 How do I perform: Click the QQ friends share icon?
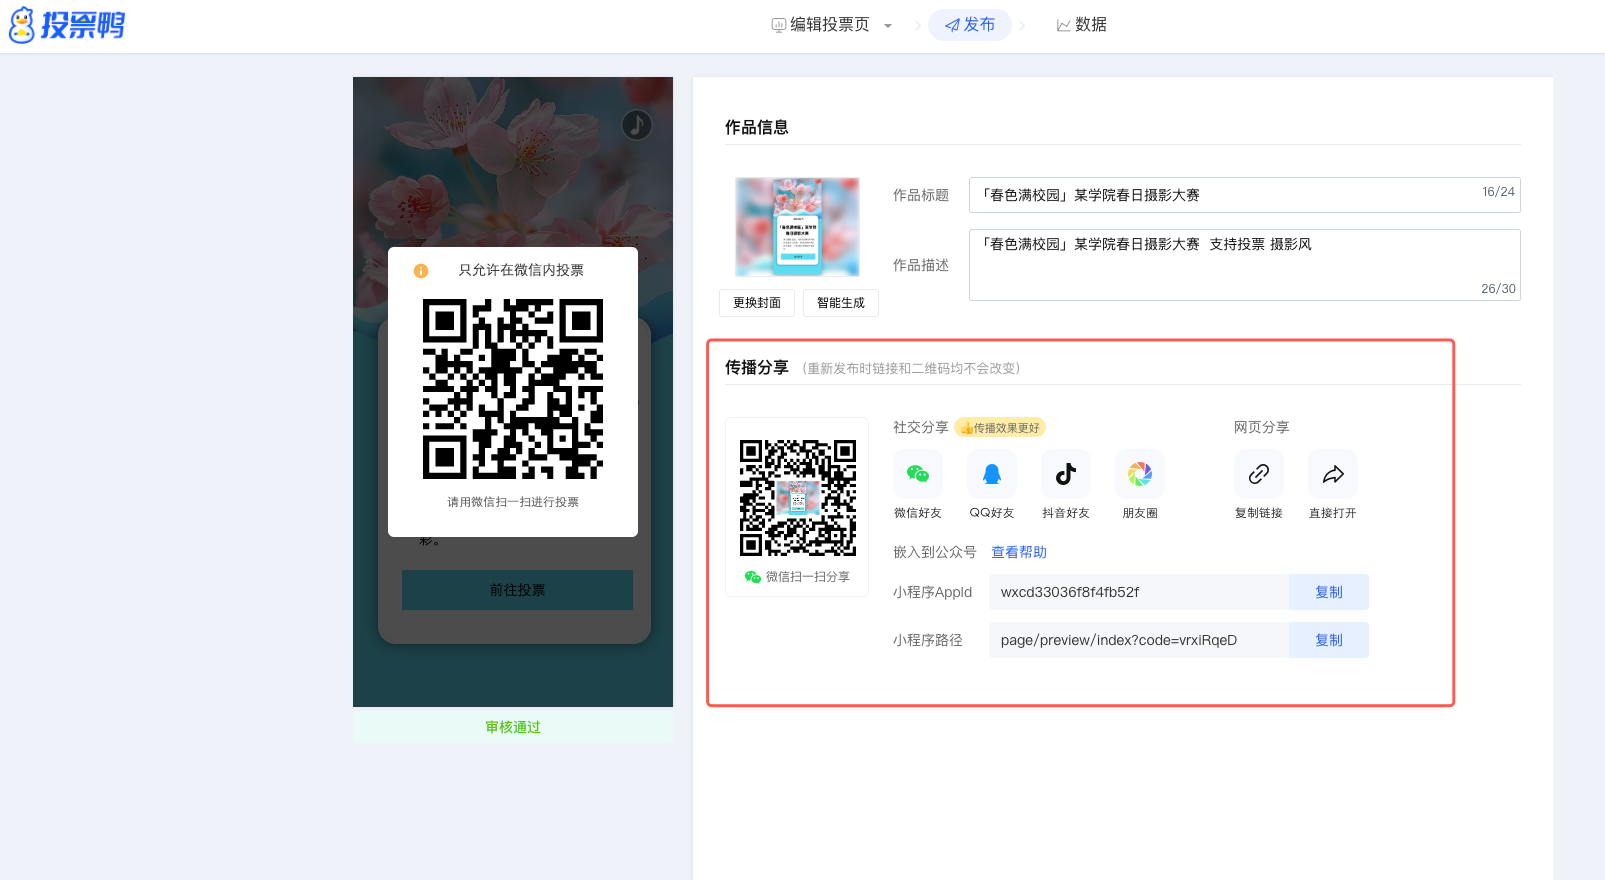coord(991,474)
